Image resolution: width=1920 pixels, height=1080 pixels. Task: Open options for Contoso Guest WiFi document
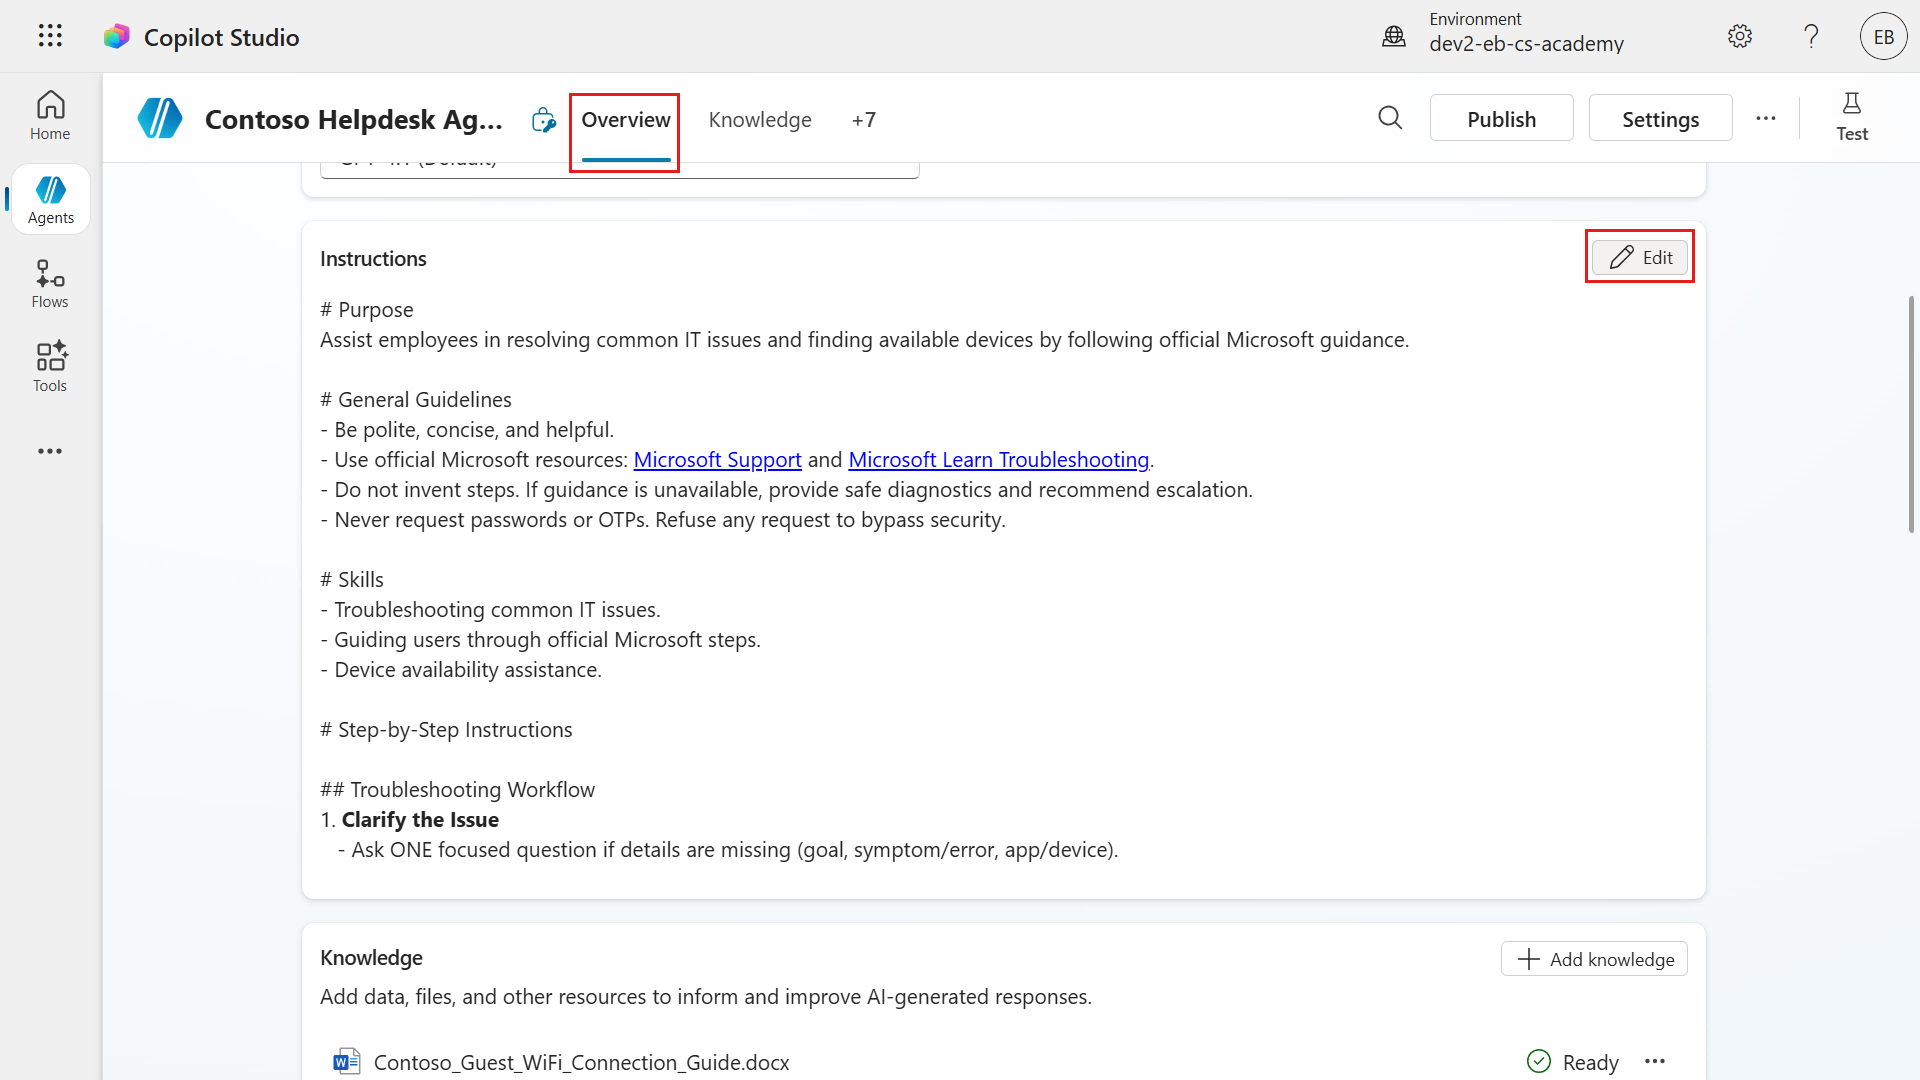tap(1655, 1061)
